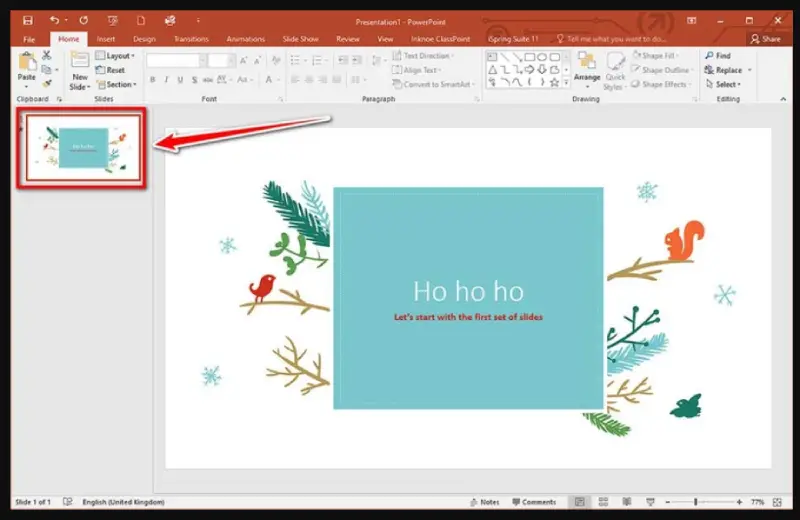Toggle Italic formatting

[x=166, y=80]
